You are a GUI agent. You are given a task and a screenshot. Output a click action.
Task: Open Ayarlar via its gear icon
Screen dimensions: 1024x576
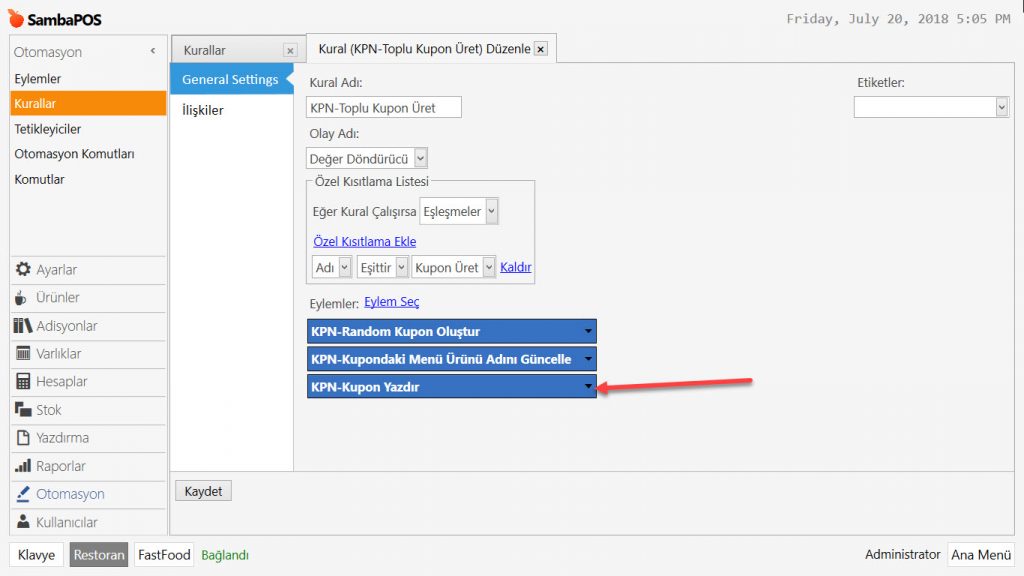click(23, 270)
